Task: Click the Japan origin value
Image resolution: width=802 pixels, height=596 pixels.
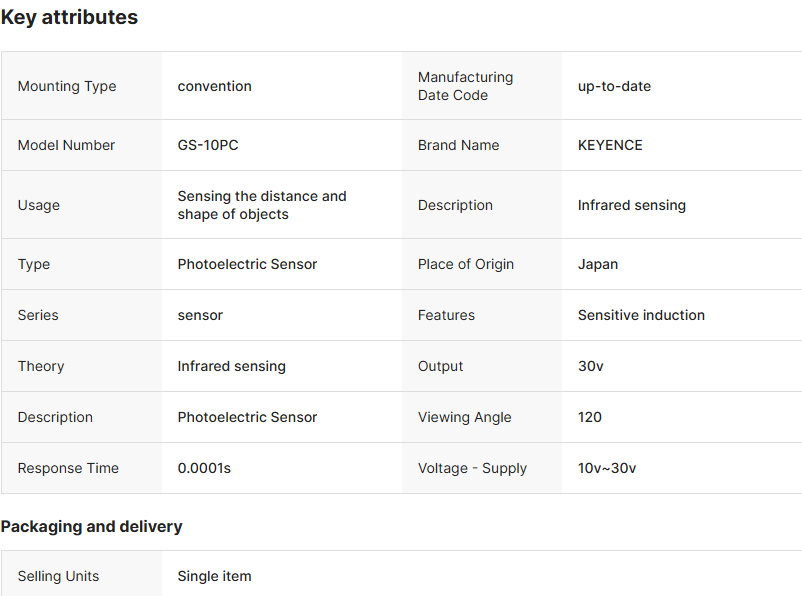Action: (x=598, y=264)
